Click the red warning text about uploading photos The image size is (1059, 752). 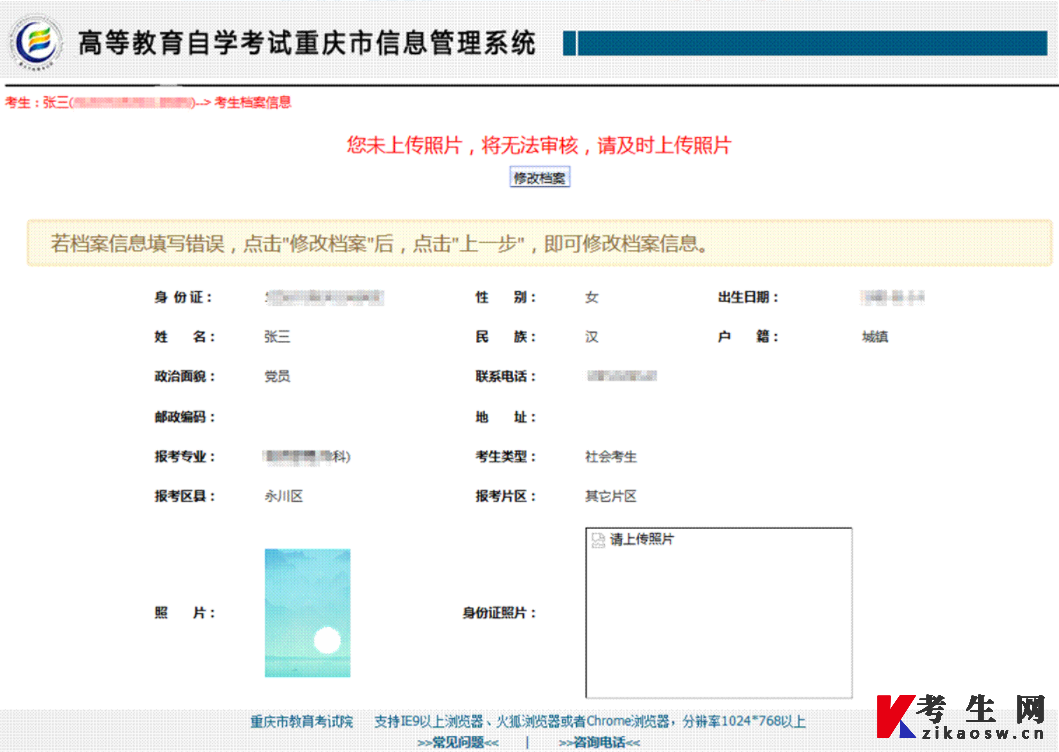coord(537,146)
